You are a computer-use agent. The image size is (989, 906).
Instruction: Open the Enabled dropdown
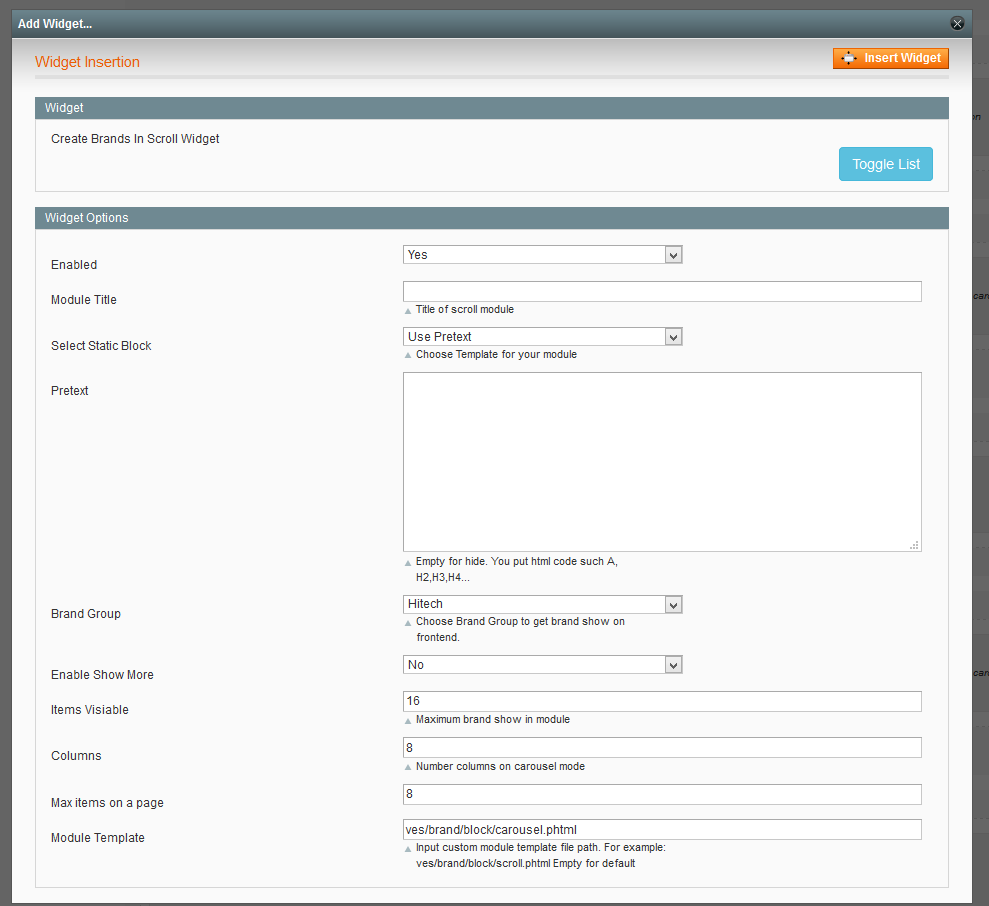coord(542,255)
